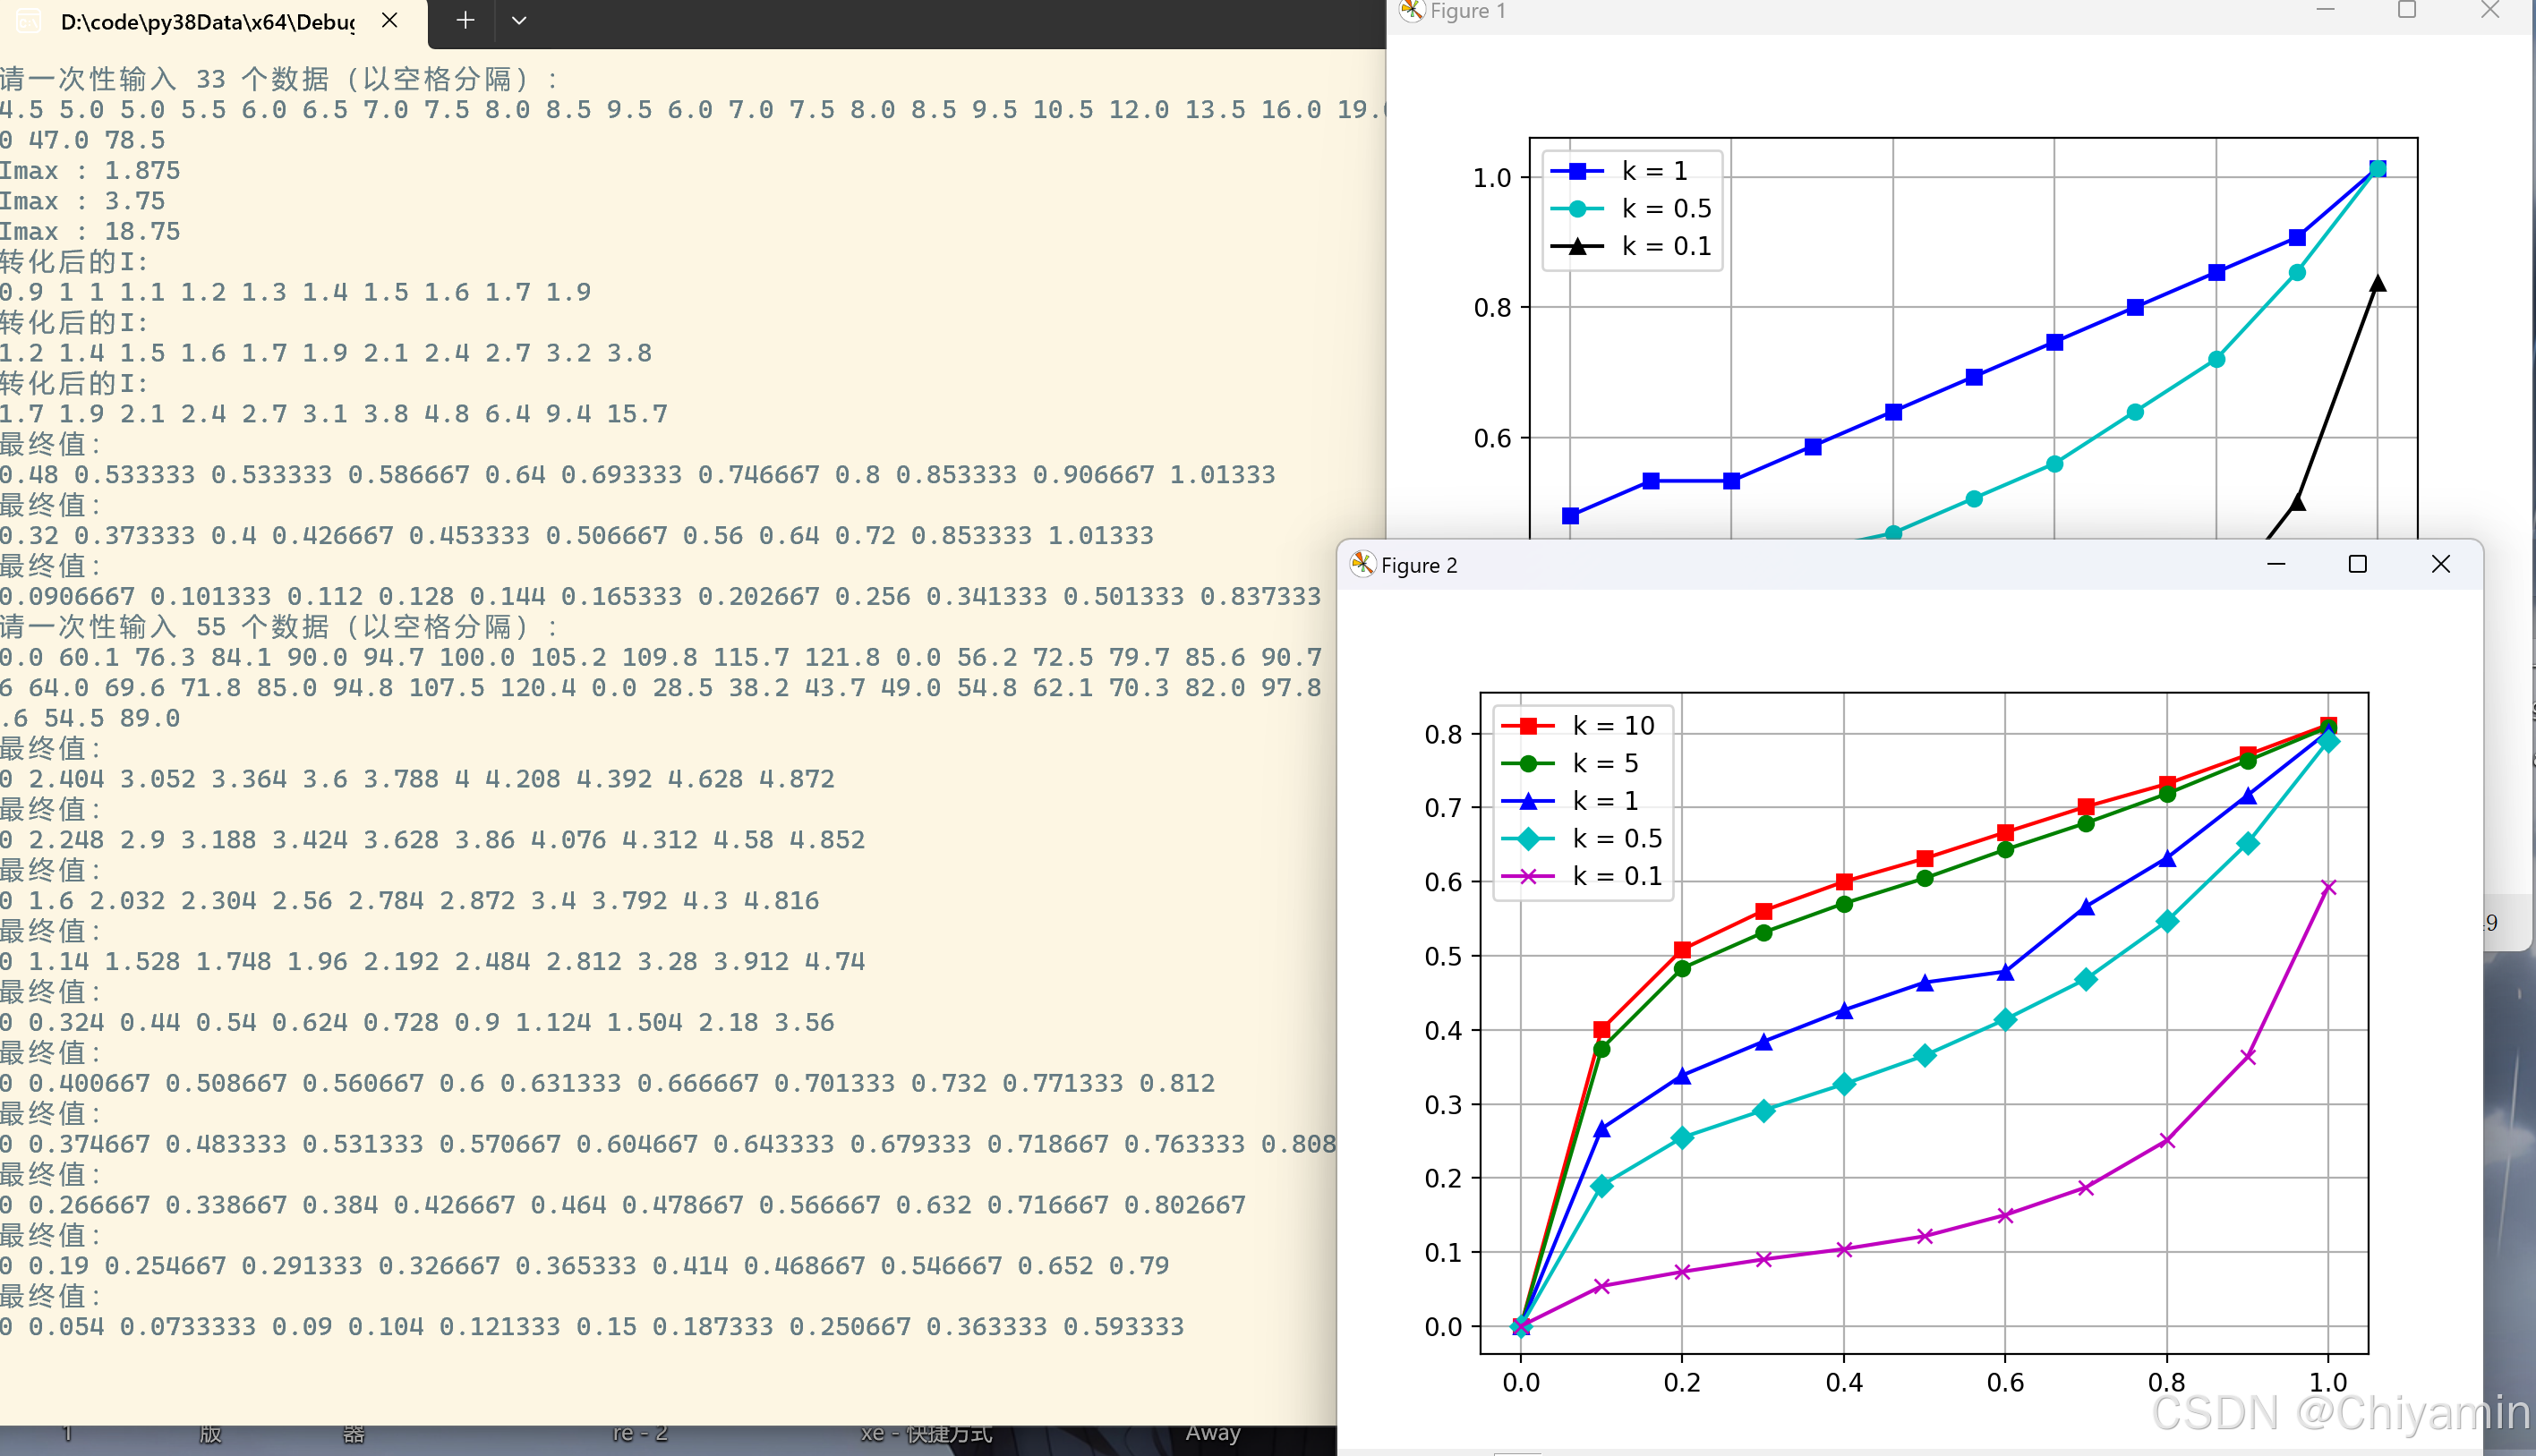Minimize the Figure 2 window
2536x1456 pixels.
2276,564
